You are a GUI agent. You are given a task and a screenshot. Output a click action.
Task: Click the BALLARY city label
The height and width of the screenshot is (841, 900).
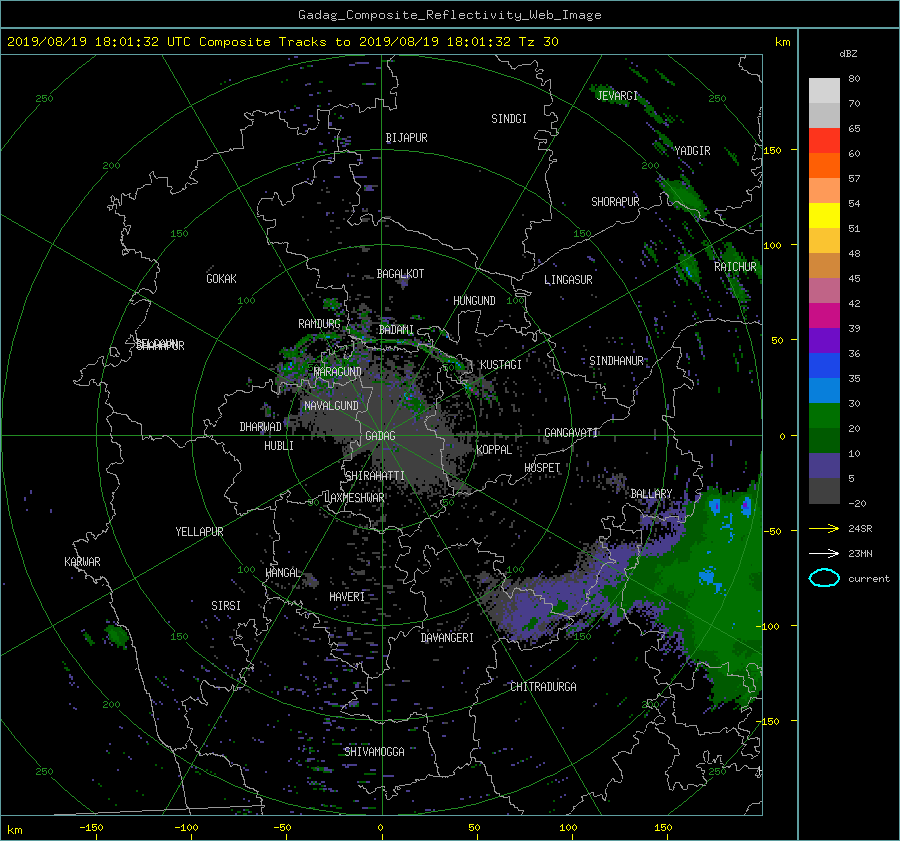651,494
